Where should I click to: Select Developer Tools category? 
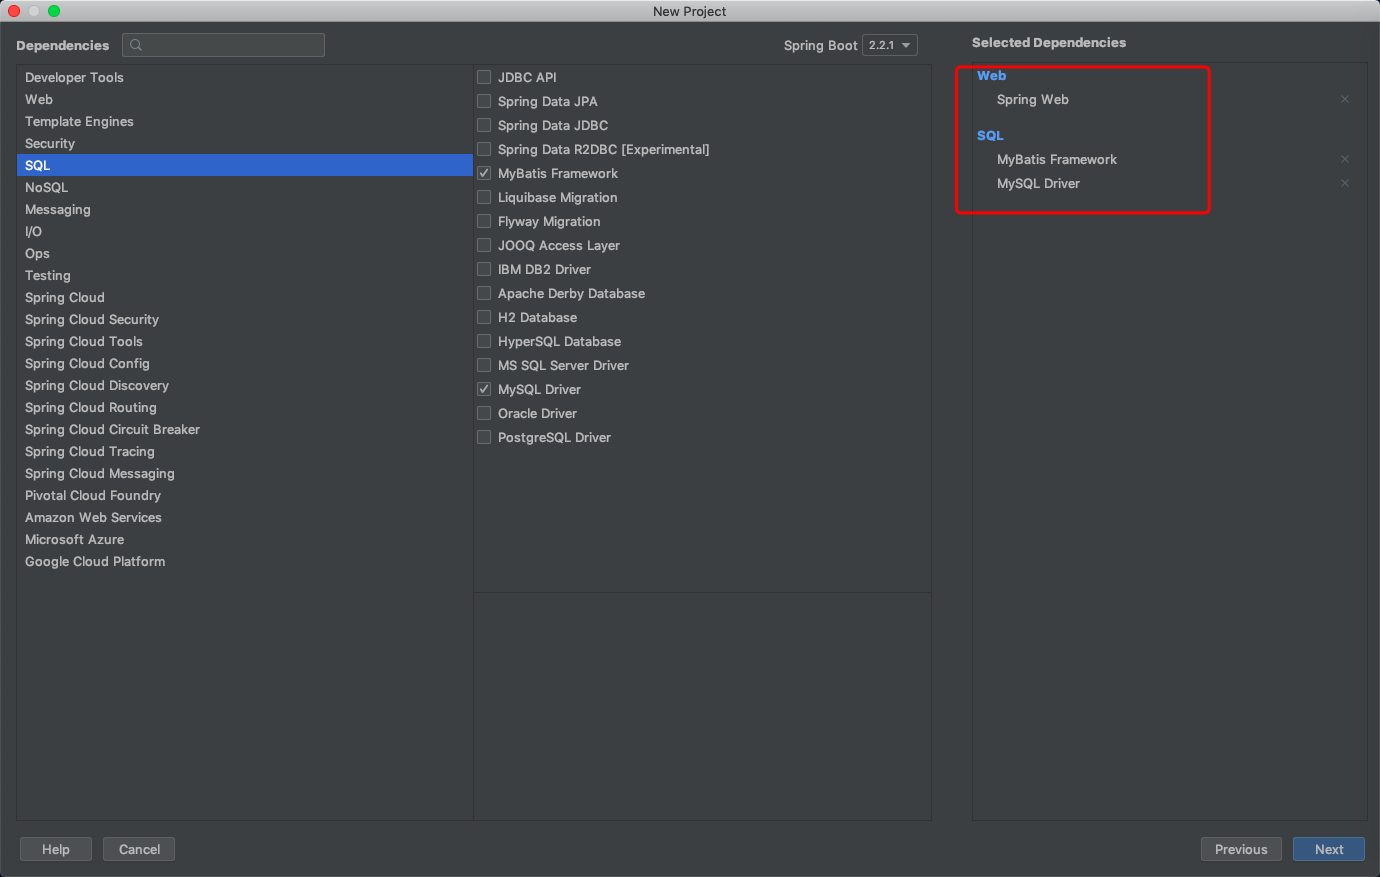click(245, 77)
